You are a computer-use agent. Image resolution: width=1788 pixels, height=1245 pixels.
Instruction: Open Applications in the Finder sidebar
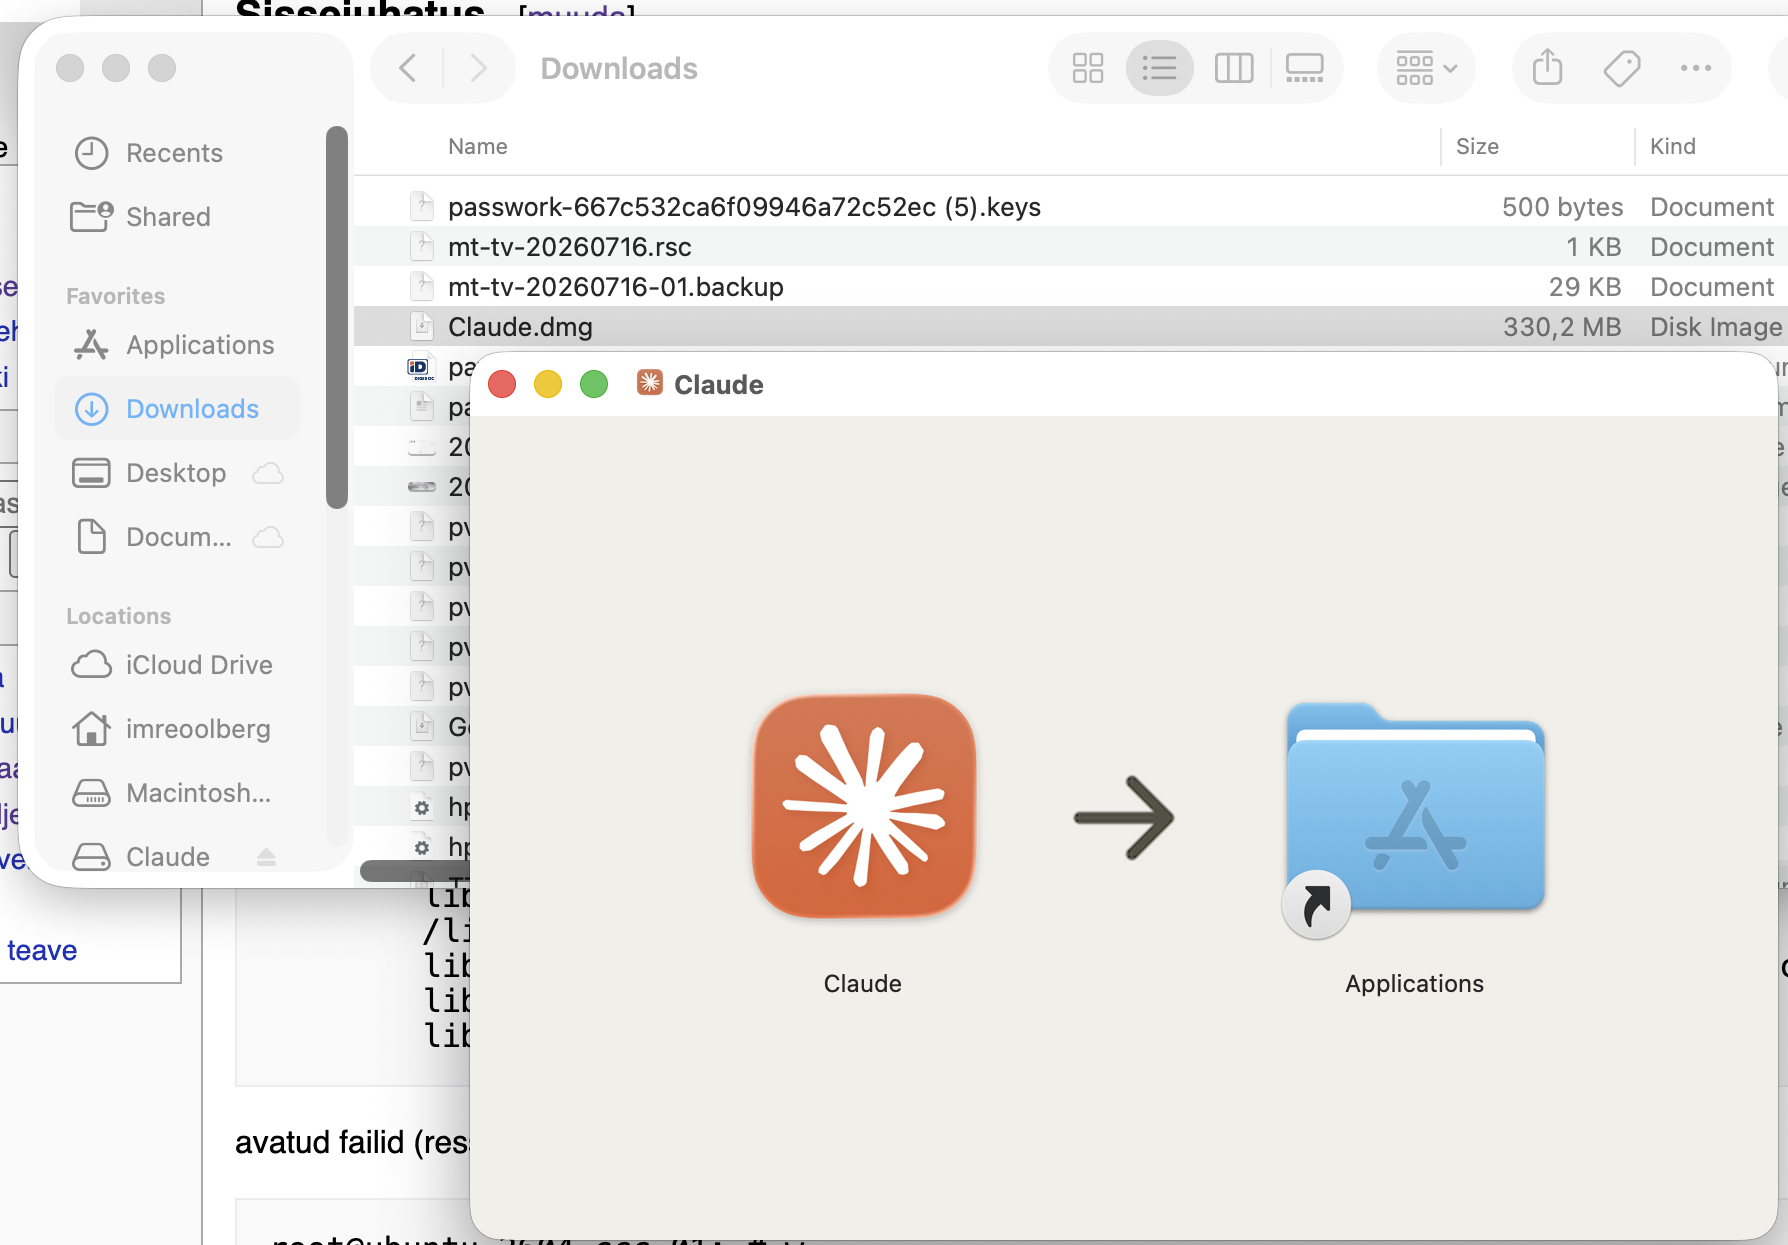click(172, 345)
